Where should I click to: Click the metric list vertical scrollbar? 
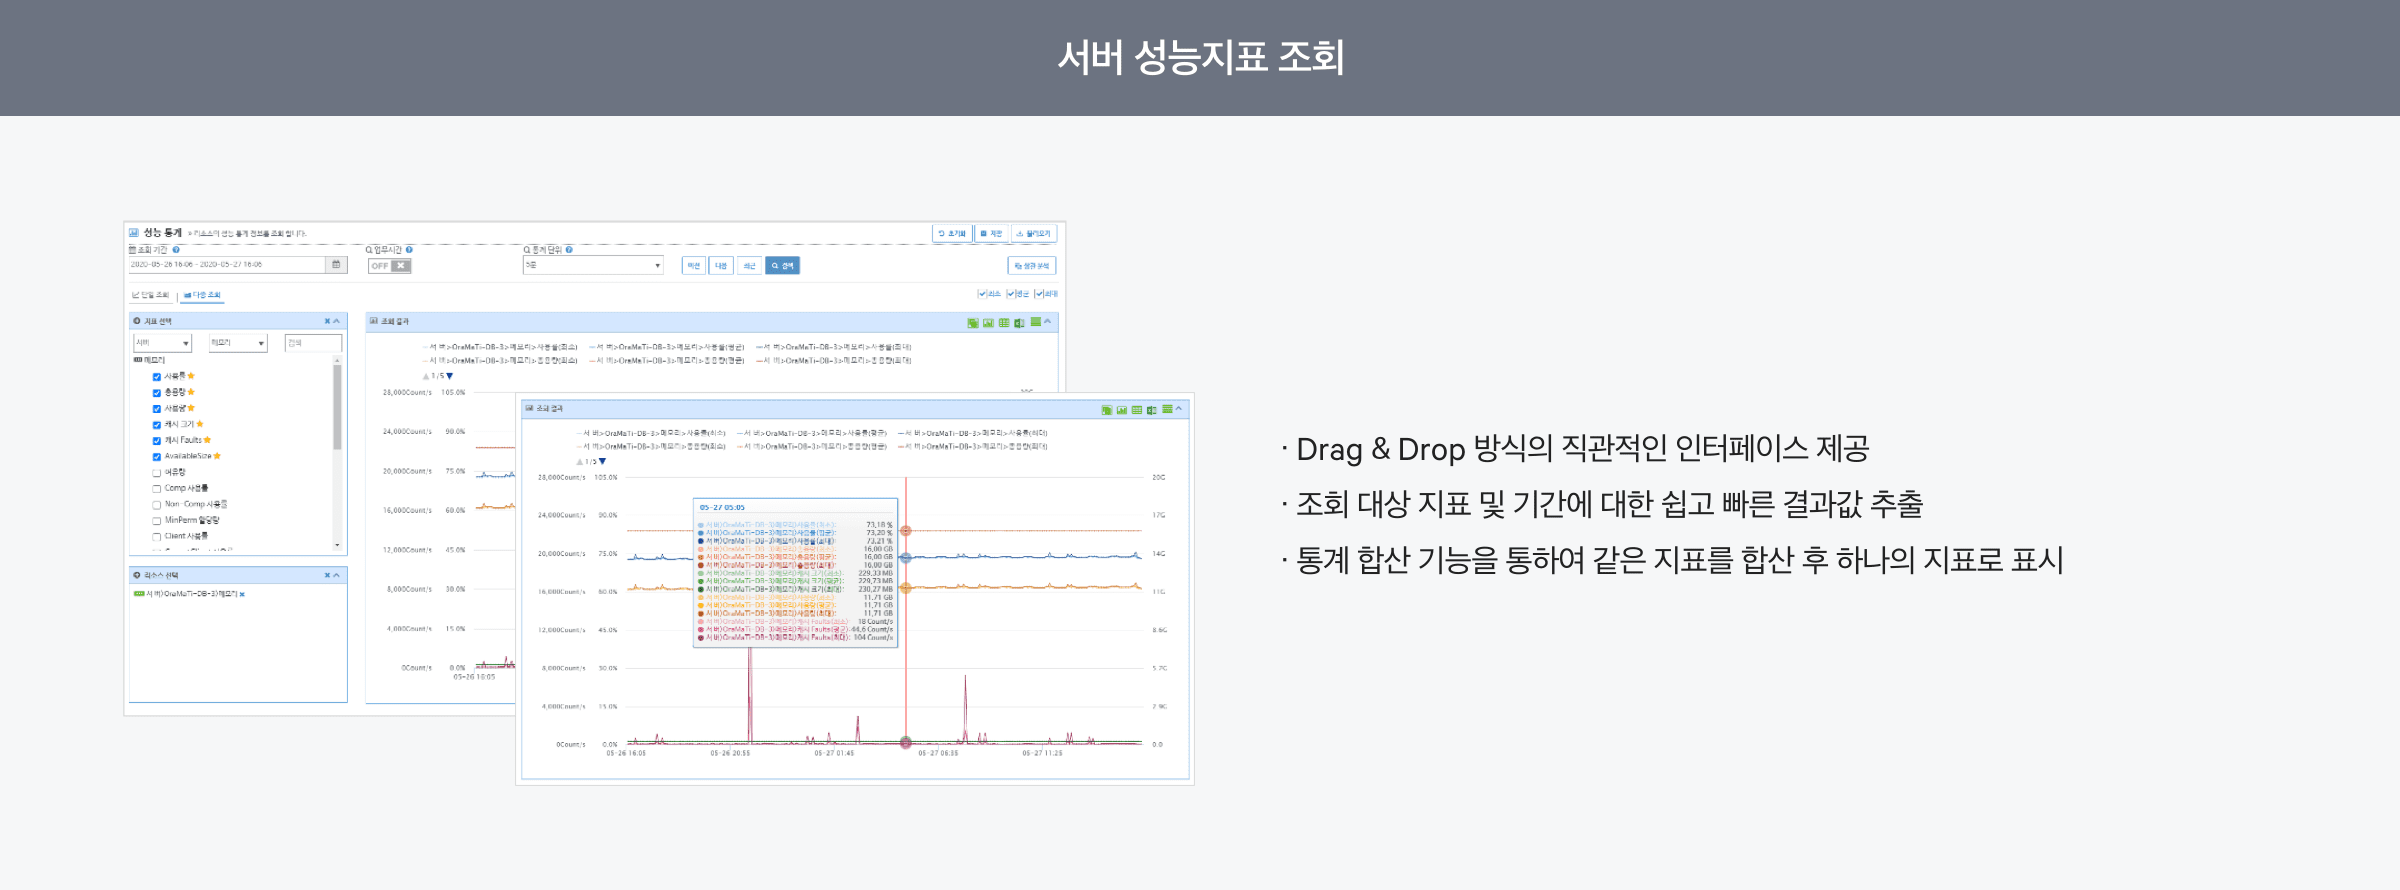(337, 410)
